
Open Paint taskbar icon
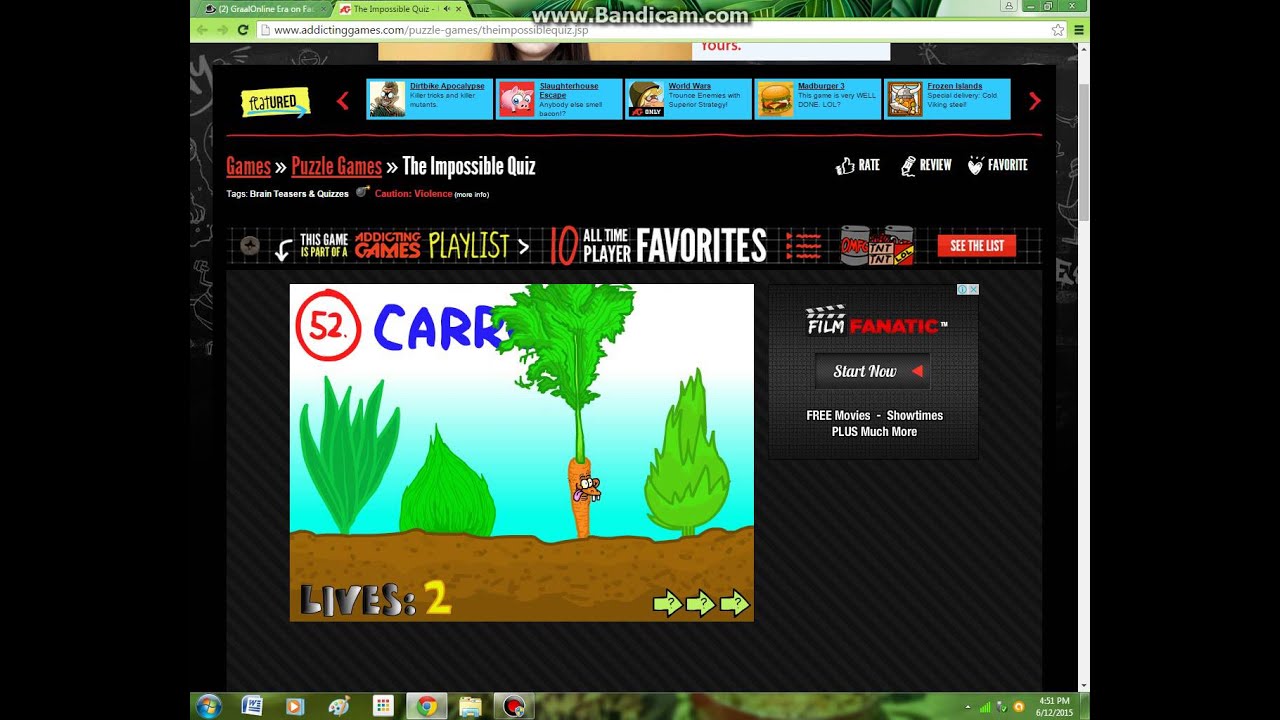click(339, 706)
